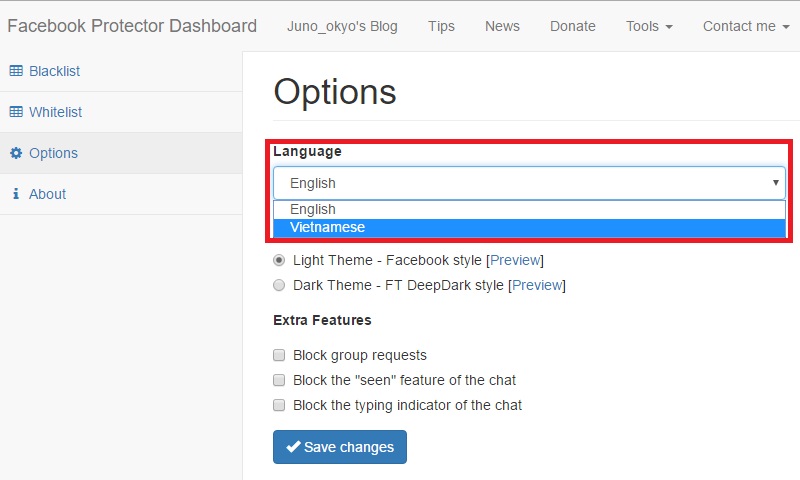Open the Language dropdown box

(529, 183)
